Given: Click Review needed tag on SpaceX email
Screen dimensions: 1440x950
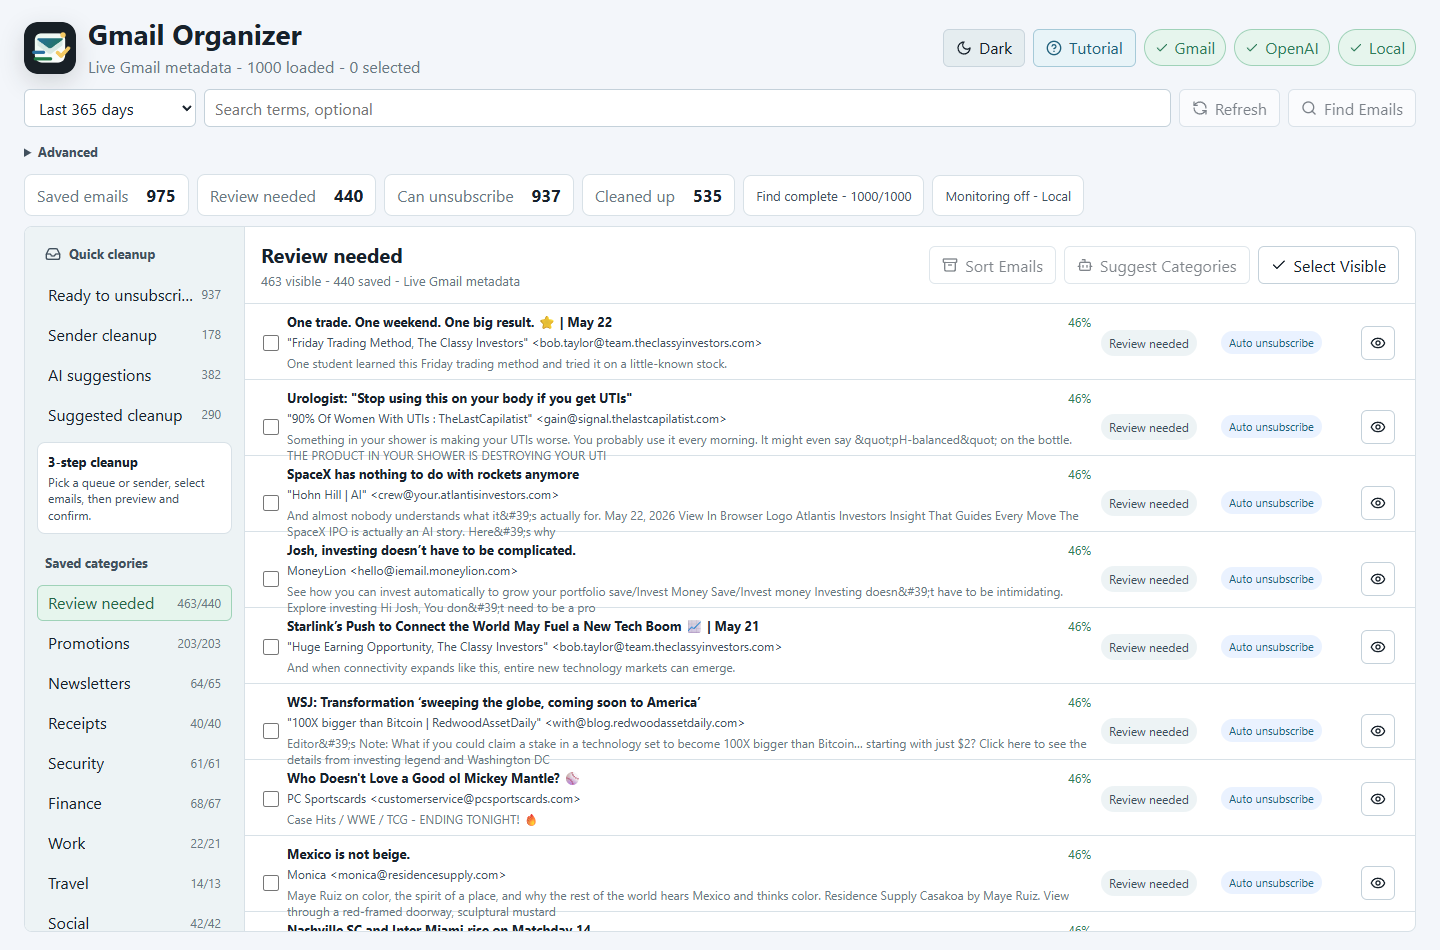Looking at the screenshot, I should coord(1149,503).
